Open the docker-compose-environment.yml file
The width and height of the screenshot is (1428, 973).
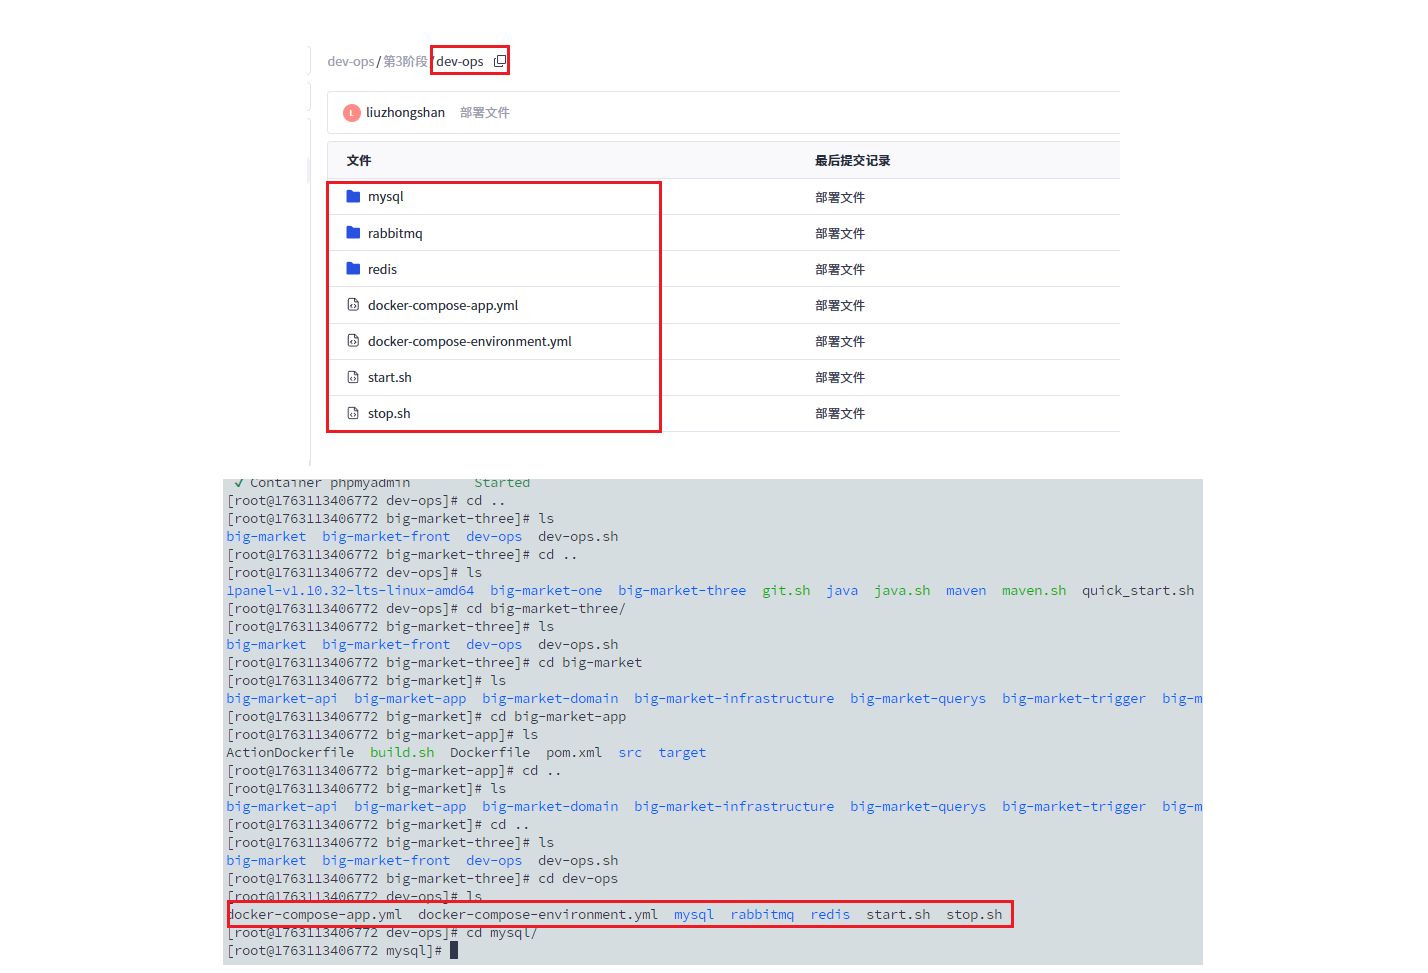[x=470, y=341]
